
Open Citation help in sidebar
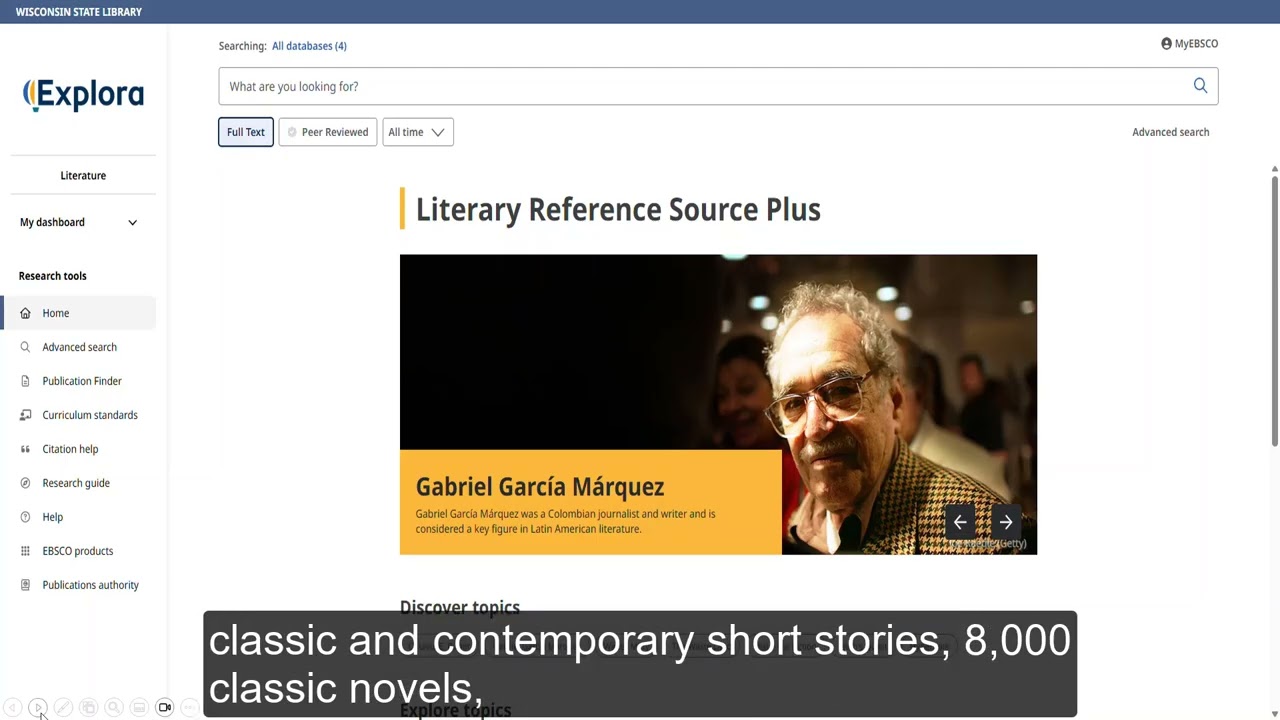click(70, 449)
